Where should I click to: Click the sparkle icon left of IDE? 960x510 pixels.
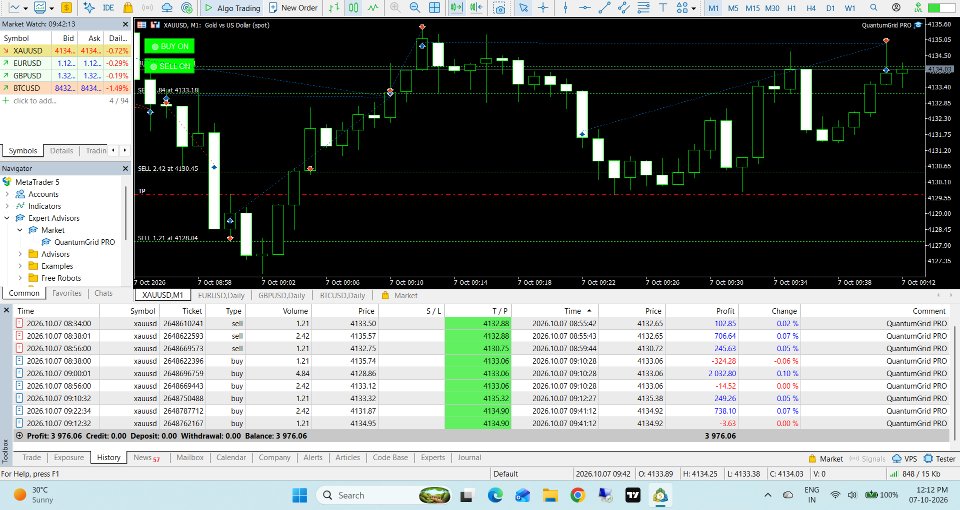(89, 7)
